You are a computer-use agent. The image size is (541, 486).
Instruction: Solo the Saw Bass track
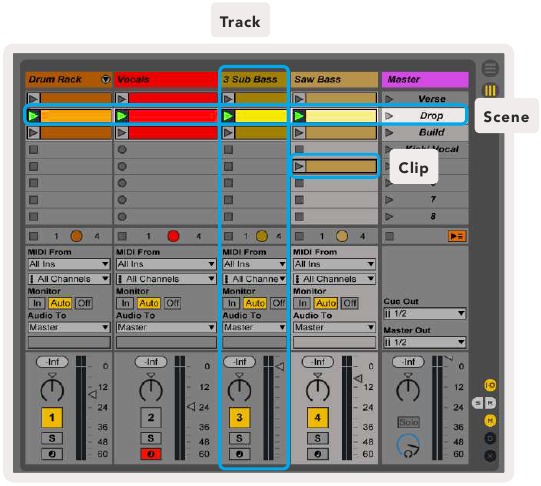click(x=317, y=438)
